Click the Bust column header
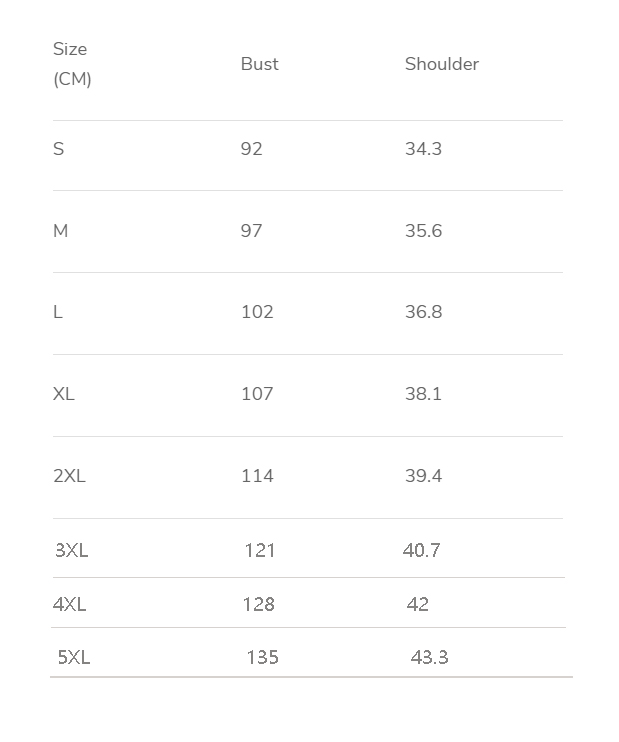The width and height of the screenshot is (619, 742). (x=259, y=64)
